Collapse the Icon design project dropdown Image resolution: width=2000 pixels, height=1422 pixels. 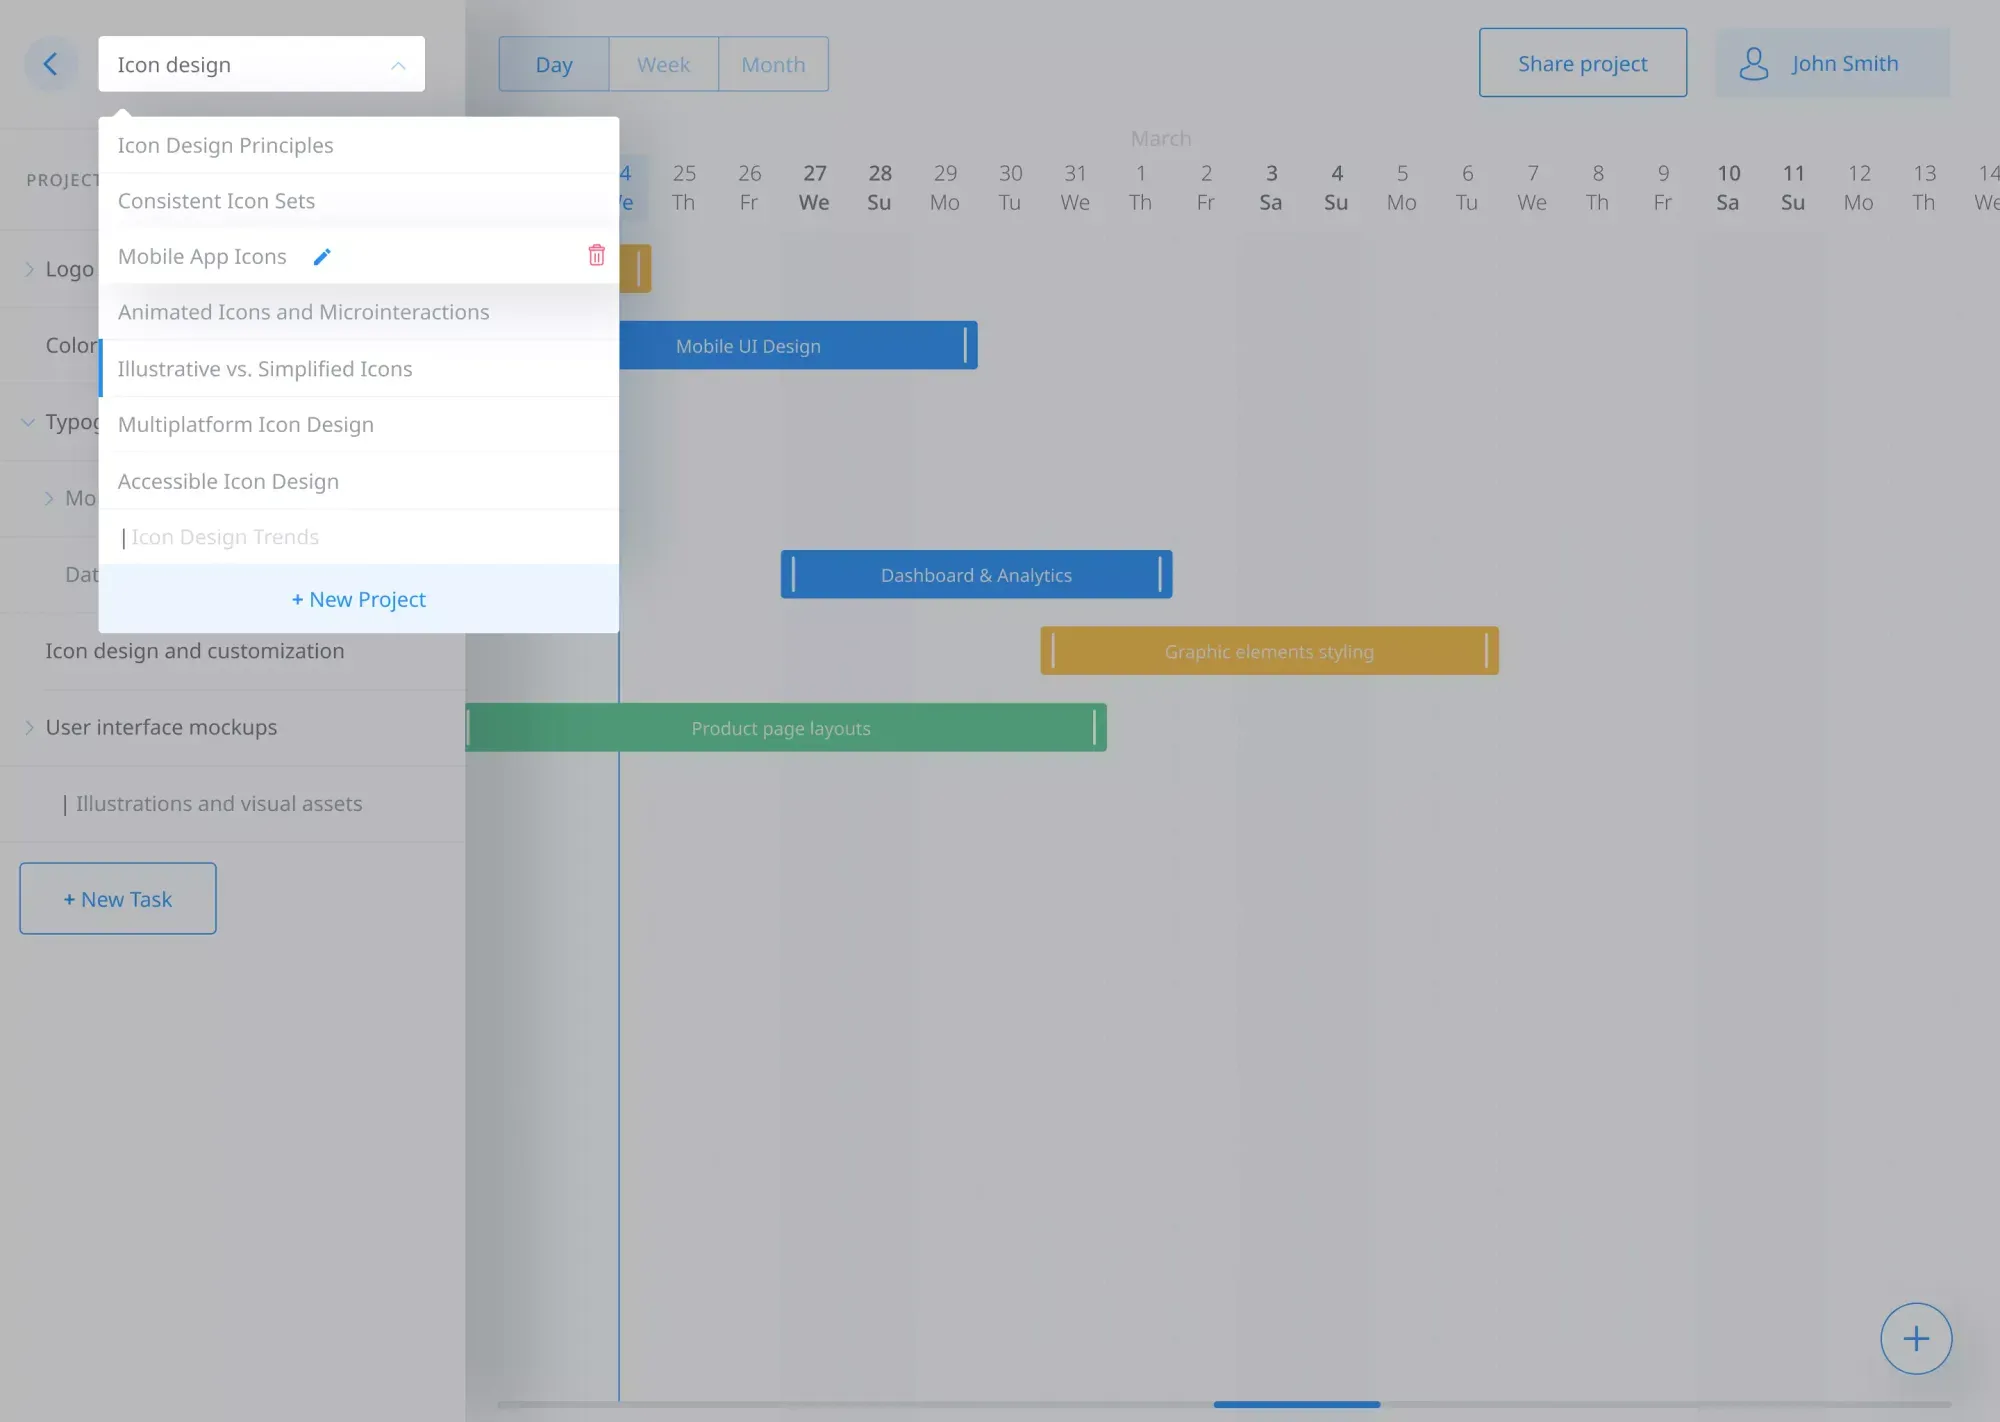click(398, 63)
